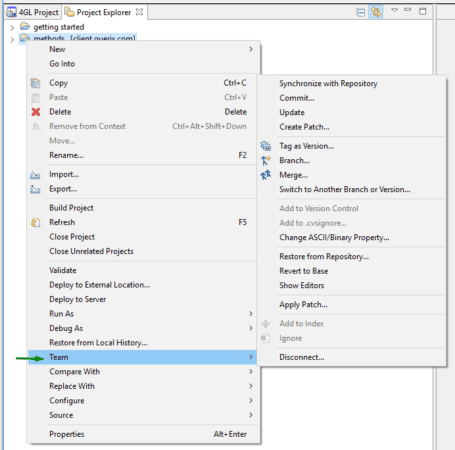This screenshot has height=450, width=455.
Task: Choose Synchronize with Repository
Action: pyautogui.click(x=328, y=83)
